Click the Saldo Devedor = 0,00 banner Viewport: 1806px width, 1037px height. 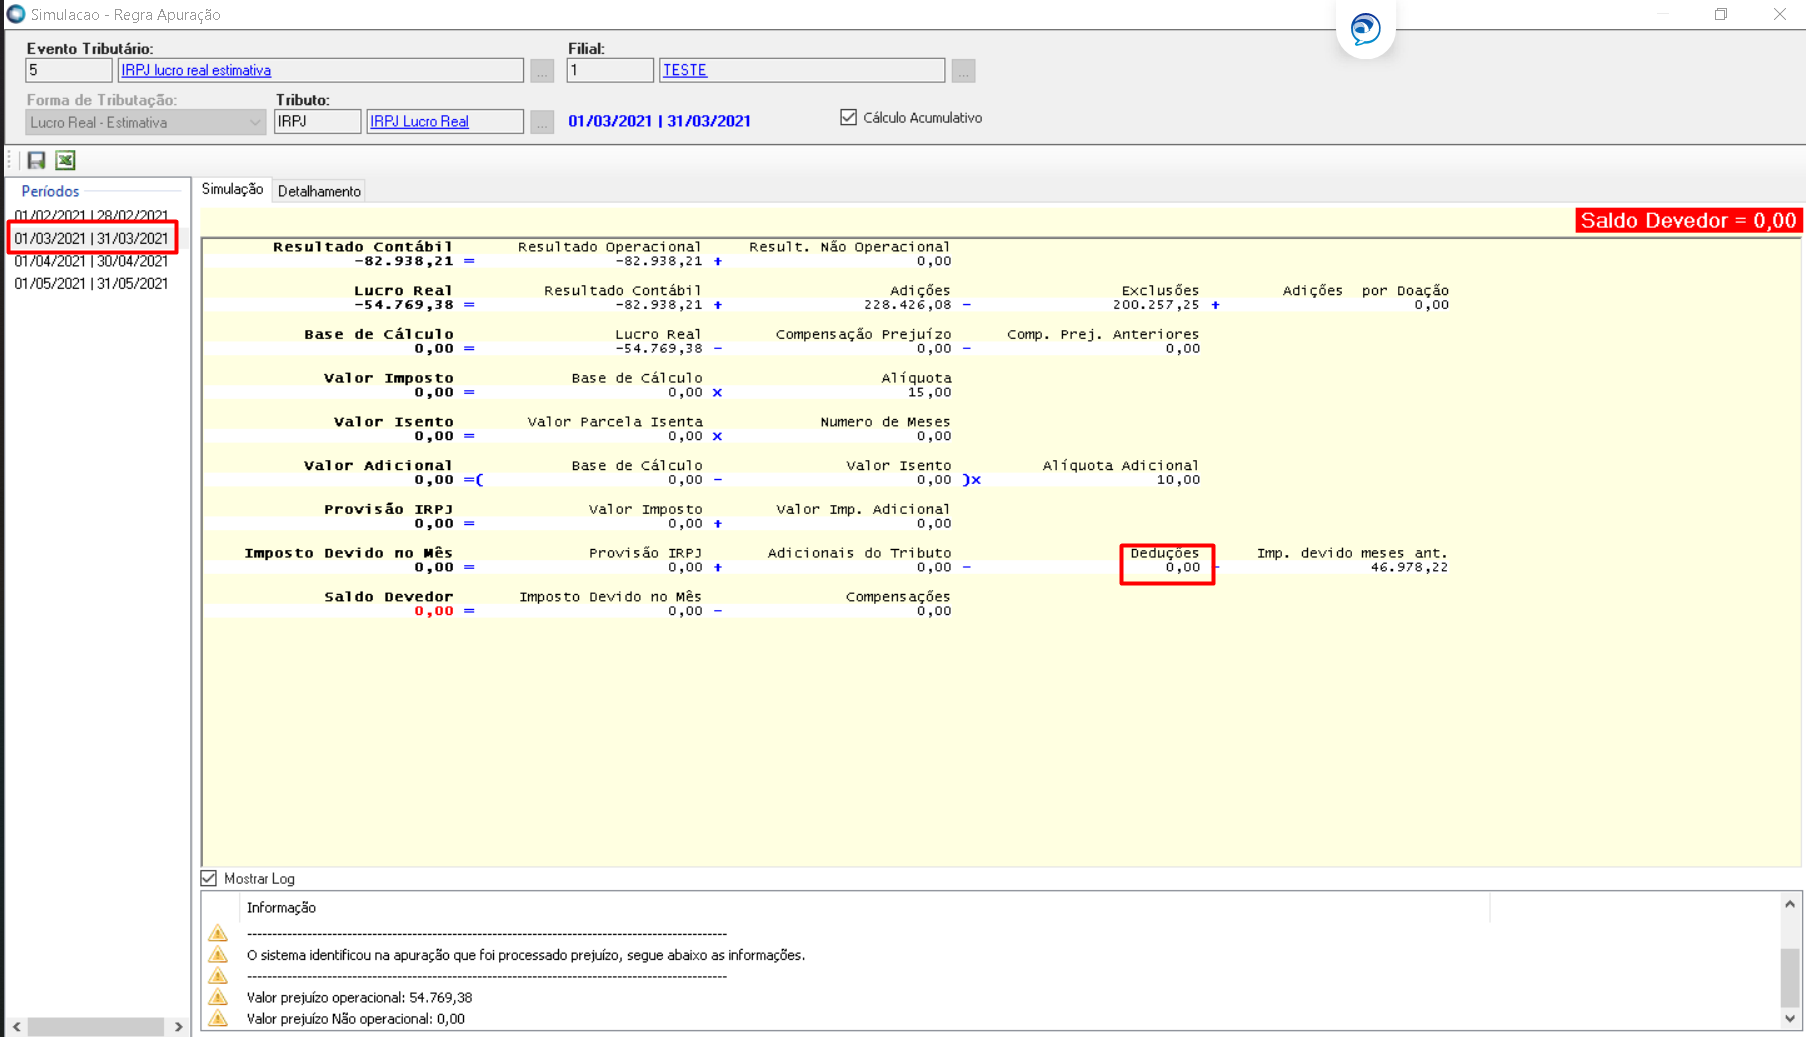(1688, 220)
